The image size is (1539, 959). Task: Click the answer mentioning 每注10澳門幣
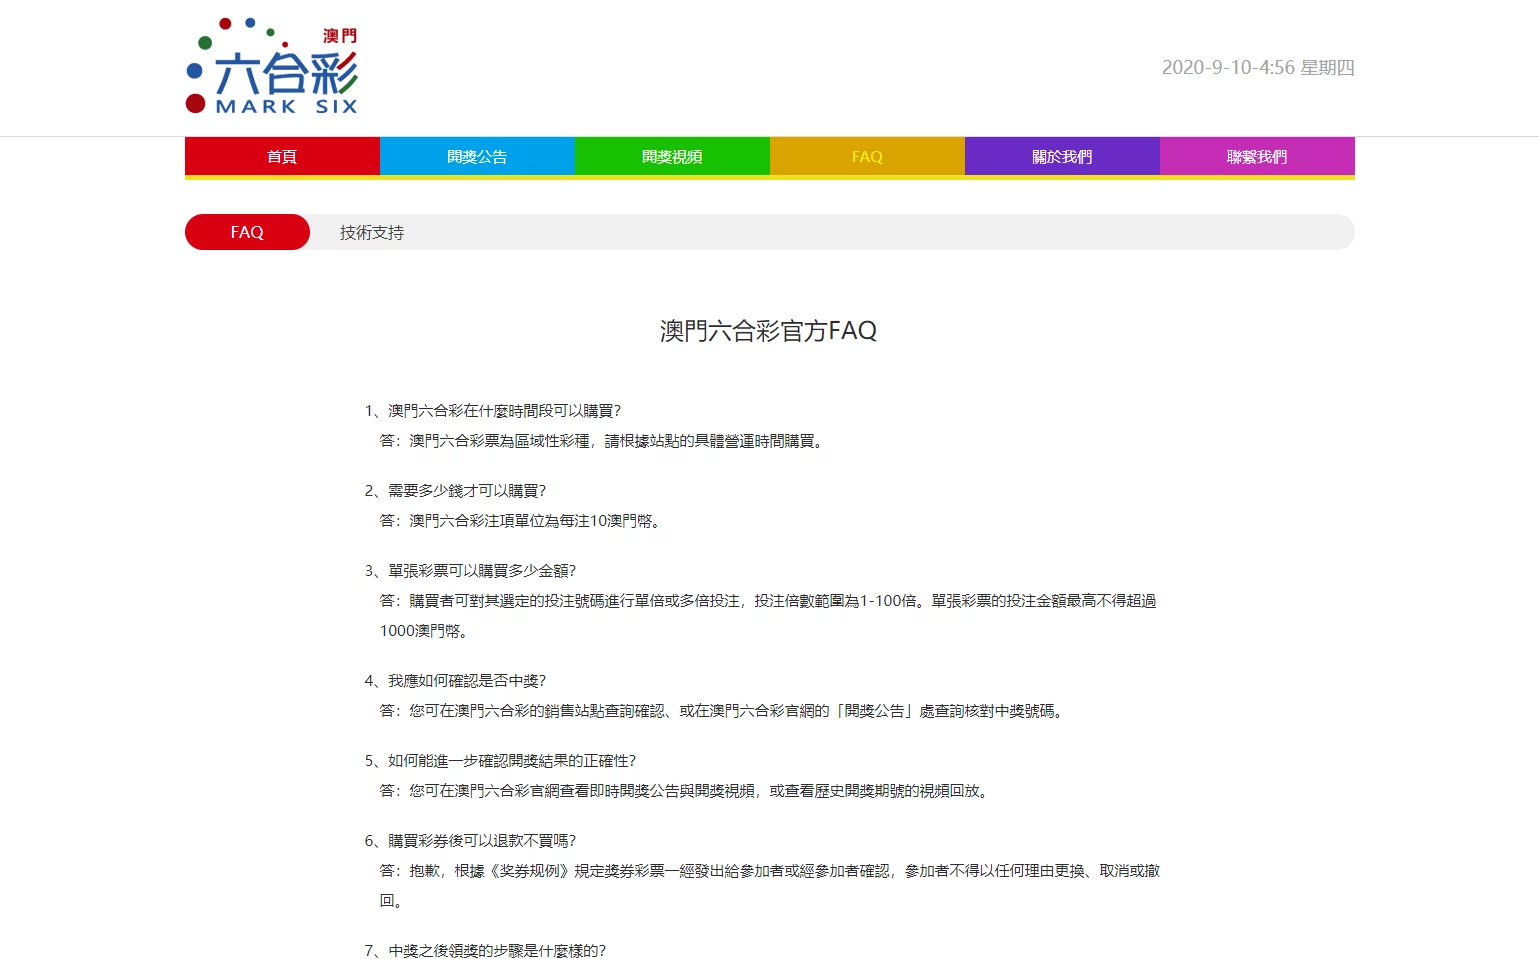coord(522,521)
